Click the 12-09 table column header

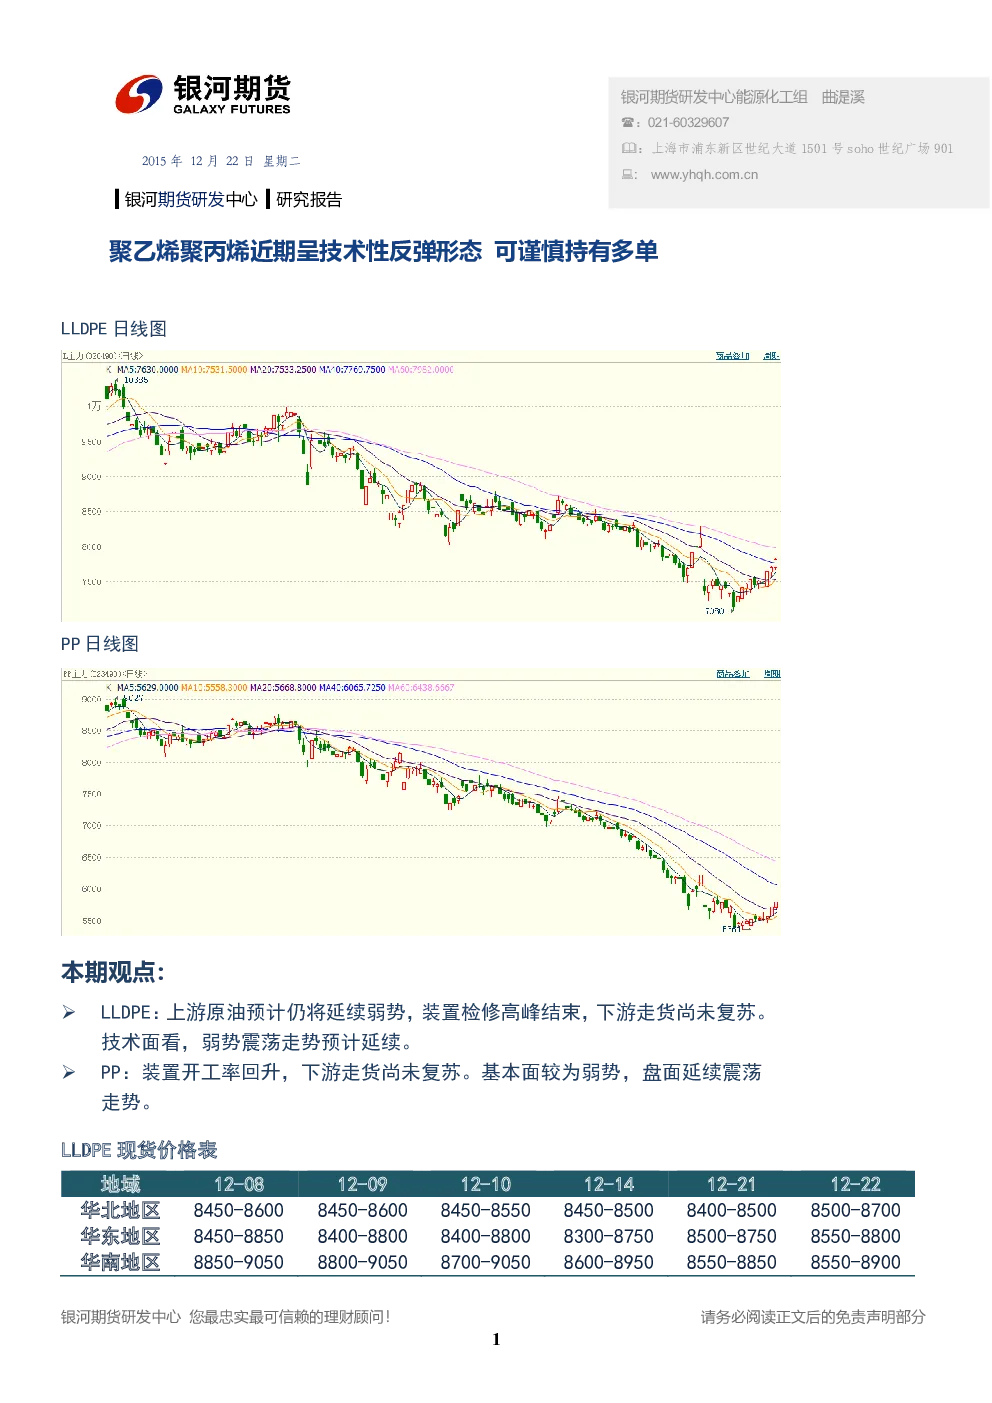[x=362, y=1184]
